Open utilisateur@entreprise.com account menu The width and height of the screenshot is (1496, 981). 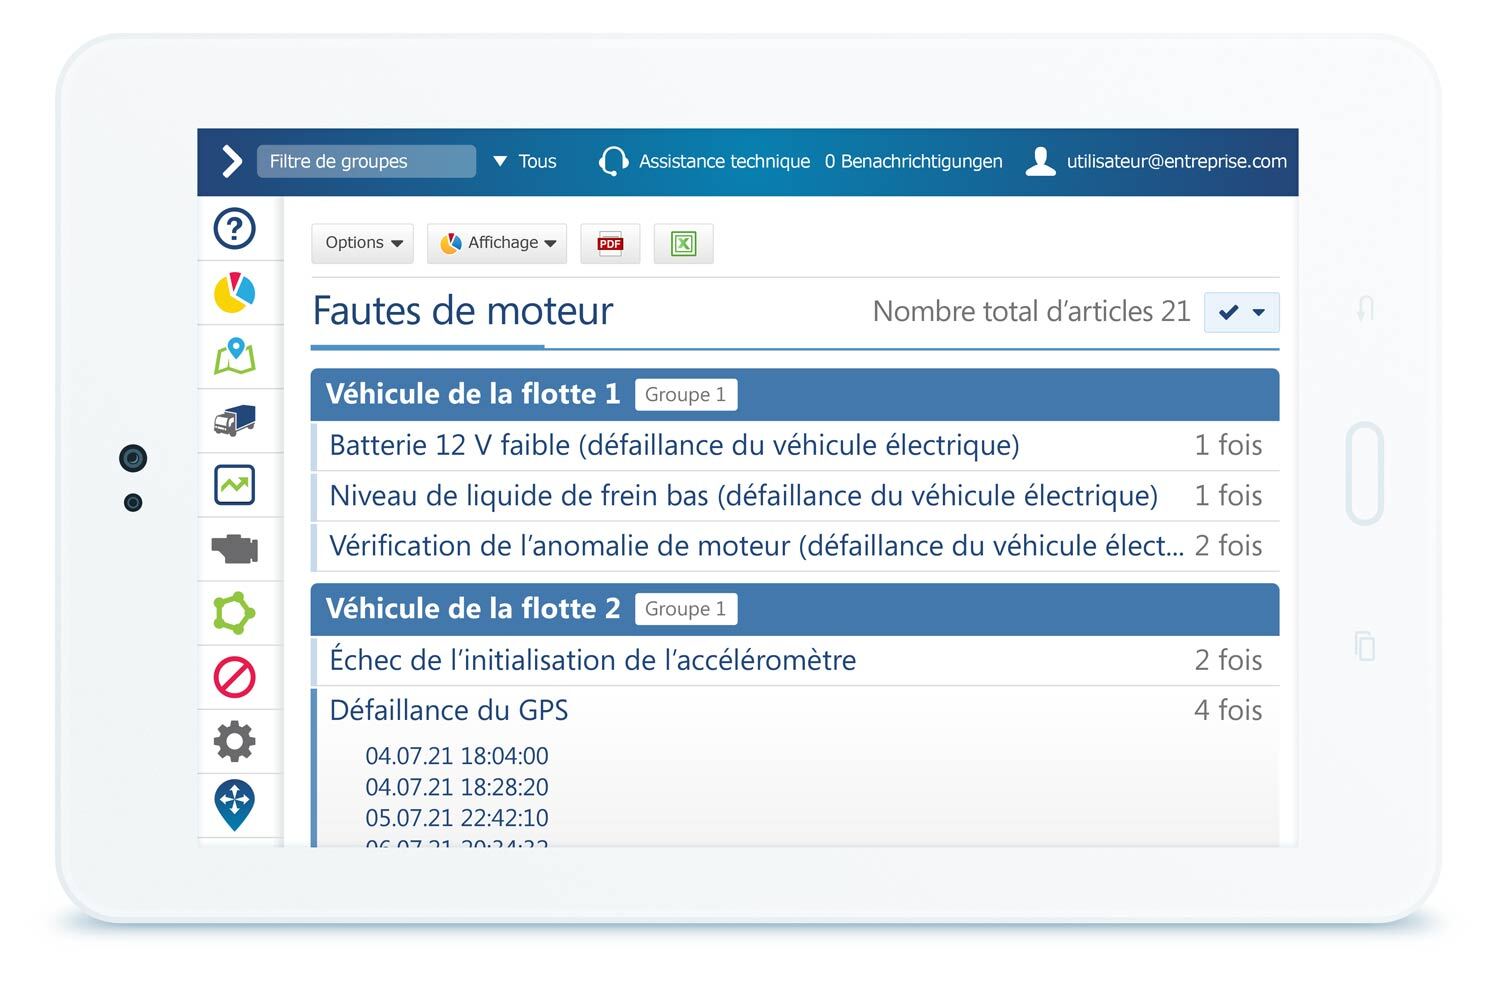(1176, 161)
